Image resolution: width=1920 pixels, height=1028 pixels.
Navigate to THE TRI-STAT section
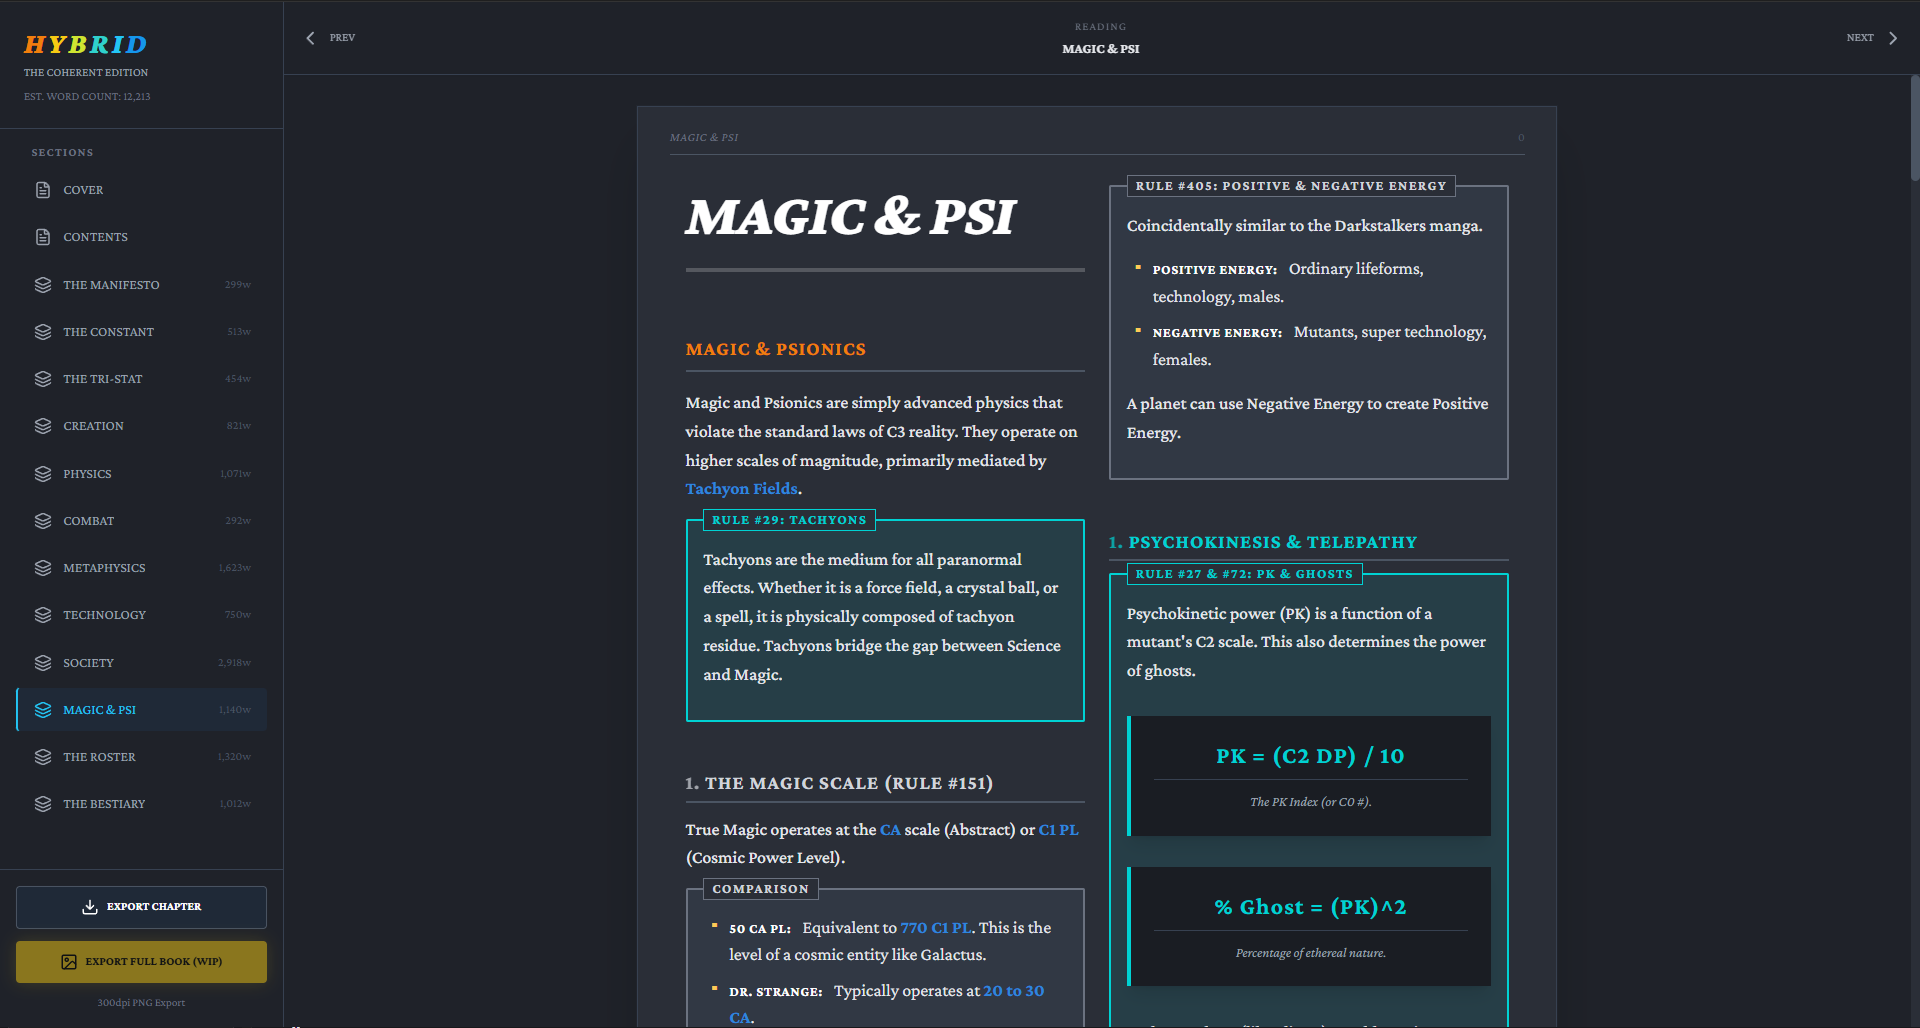[141, 379]
